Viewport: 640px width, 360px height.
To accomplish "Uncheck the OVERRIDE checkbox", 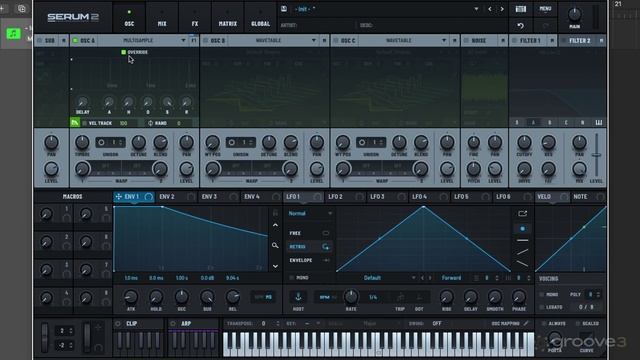I will [123, 52].
